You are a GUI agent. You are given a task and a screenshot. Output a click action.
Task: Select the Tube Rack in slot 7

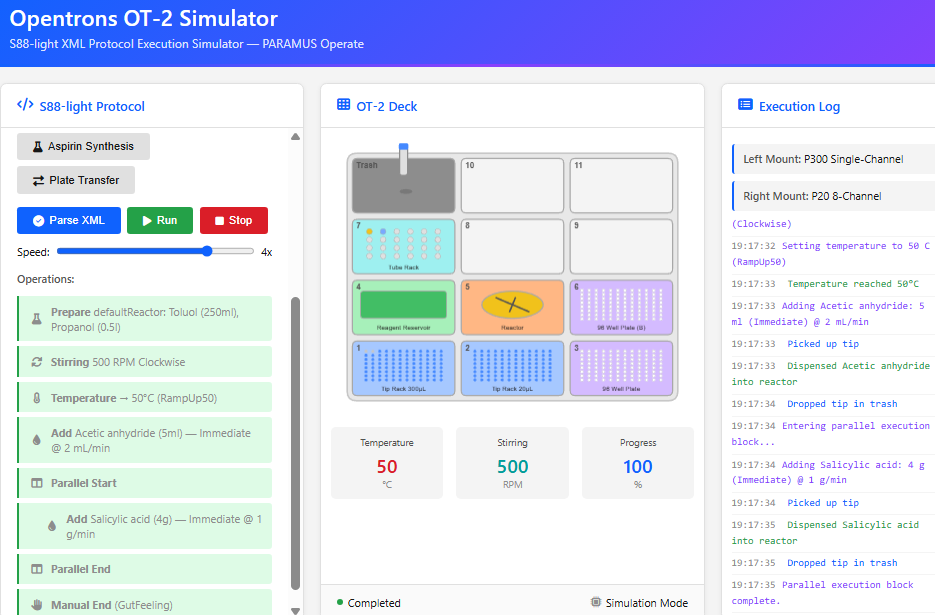[x=403, y=246]
